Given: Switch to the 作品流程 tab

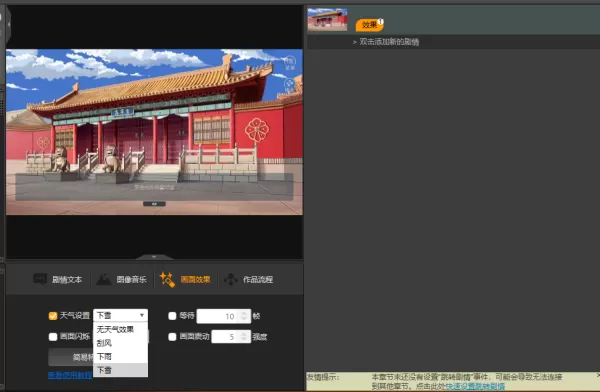Looking at the screenshot, I should coord(249,279).
